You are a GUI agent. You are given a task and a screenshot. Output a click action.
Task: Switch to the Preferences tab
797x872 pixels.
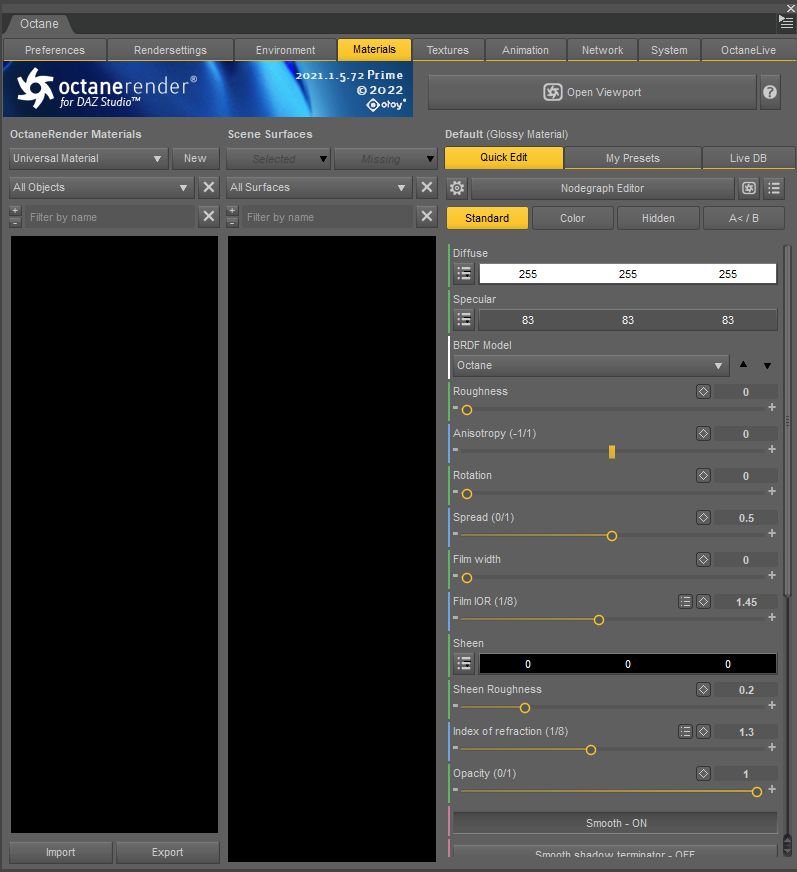(x=55, y=50)
